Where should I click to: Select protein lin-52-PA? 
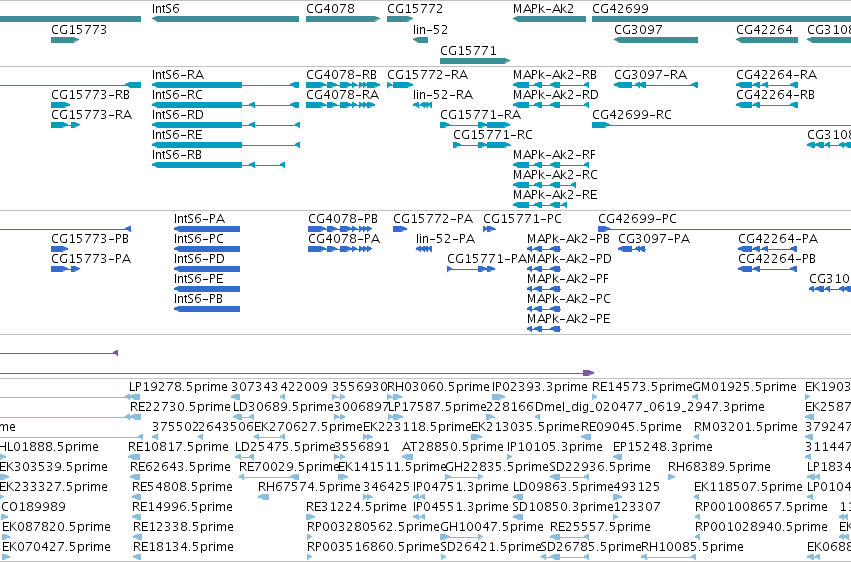pos(424,249)
